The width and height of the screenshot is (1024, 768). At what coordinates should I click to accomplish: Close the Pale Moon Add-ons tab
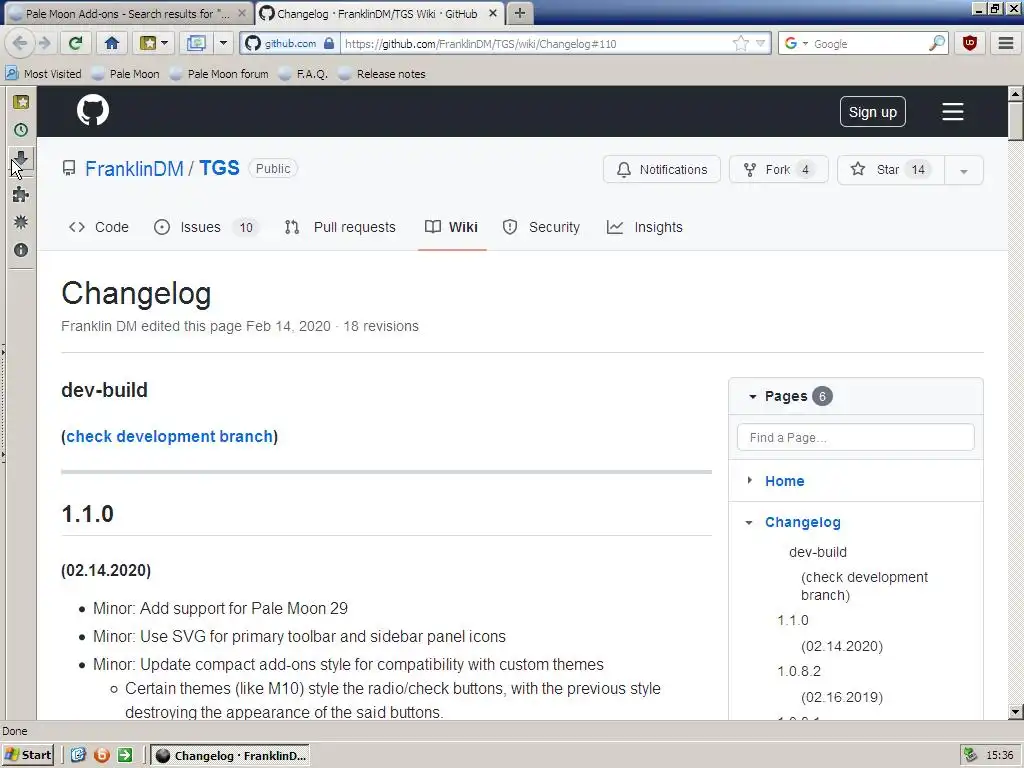pyautogui.click(x=242, y=13)
